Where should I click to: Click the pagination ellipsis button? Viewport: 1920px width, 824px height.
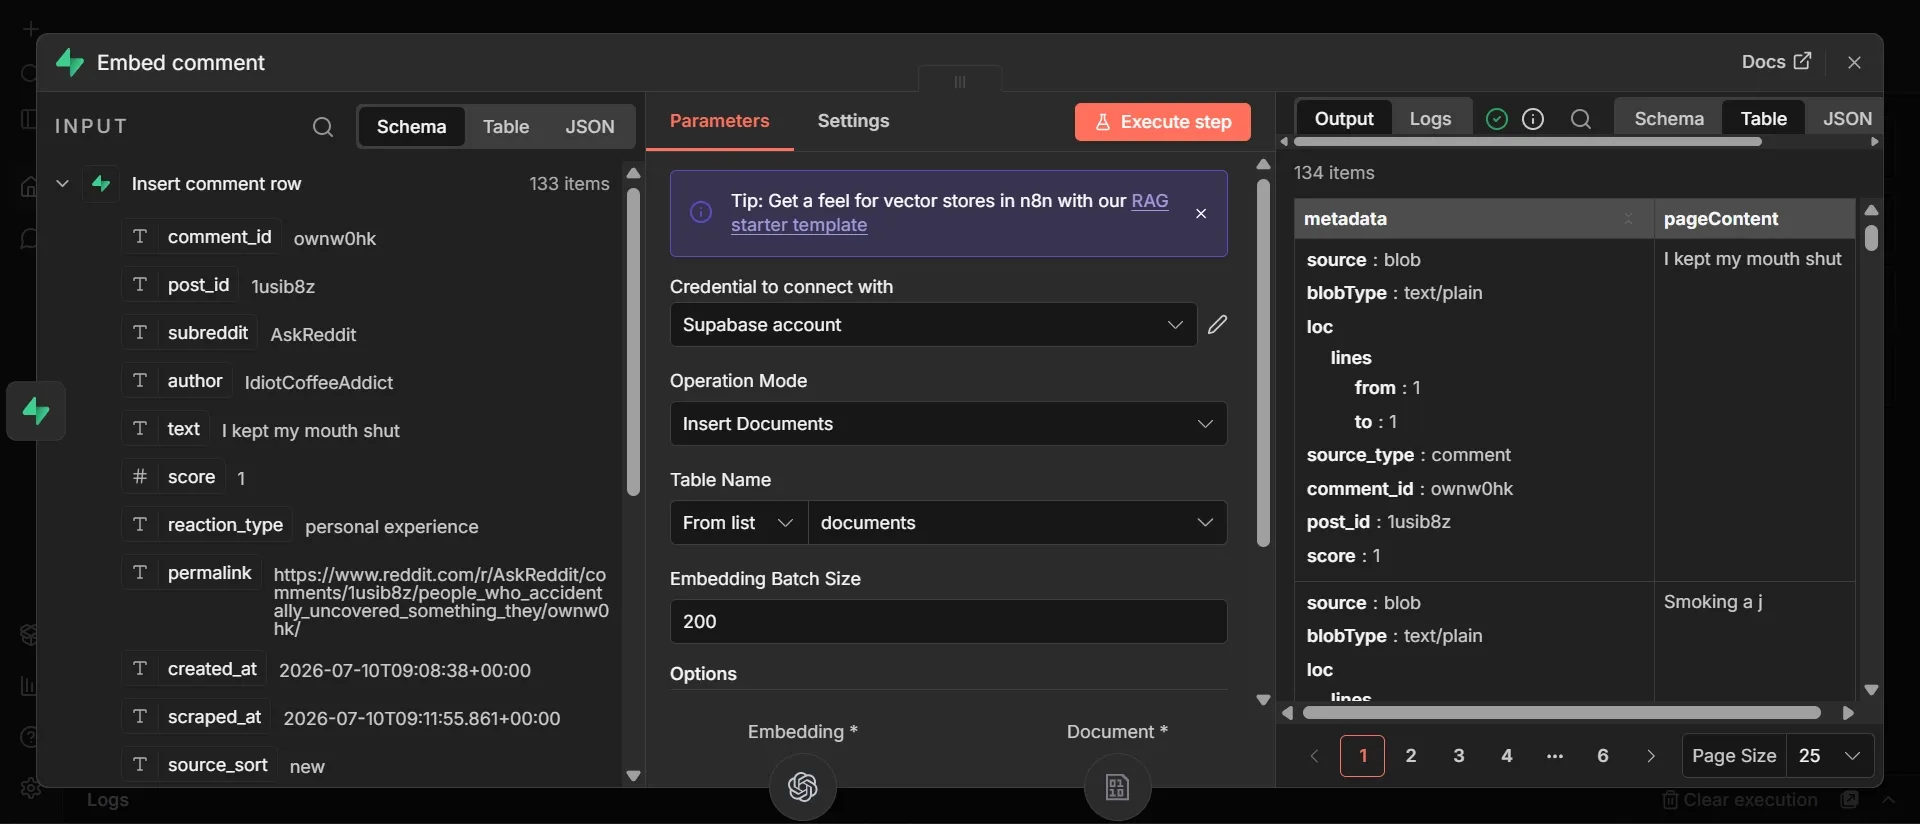1554,756
